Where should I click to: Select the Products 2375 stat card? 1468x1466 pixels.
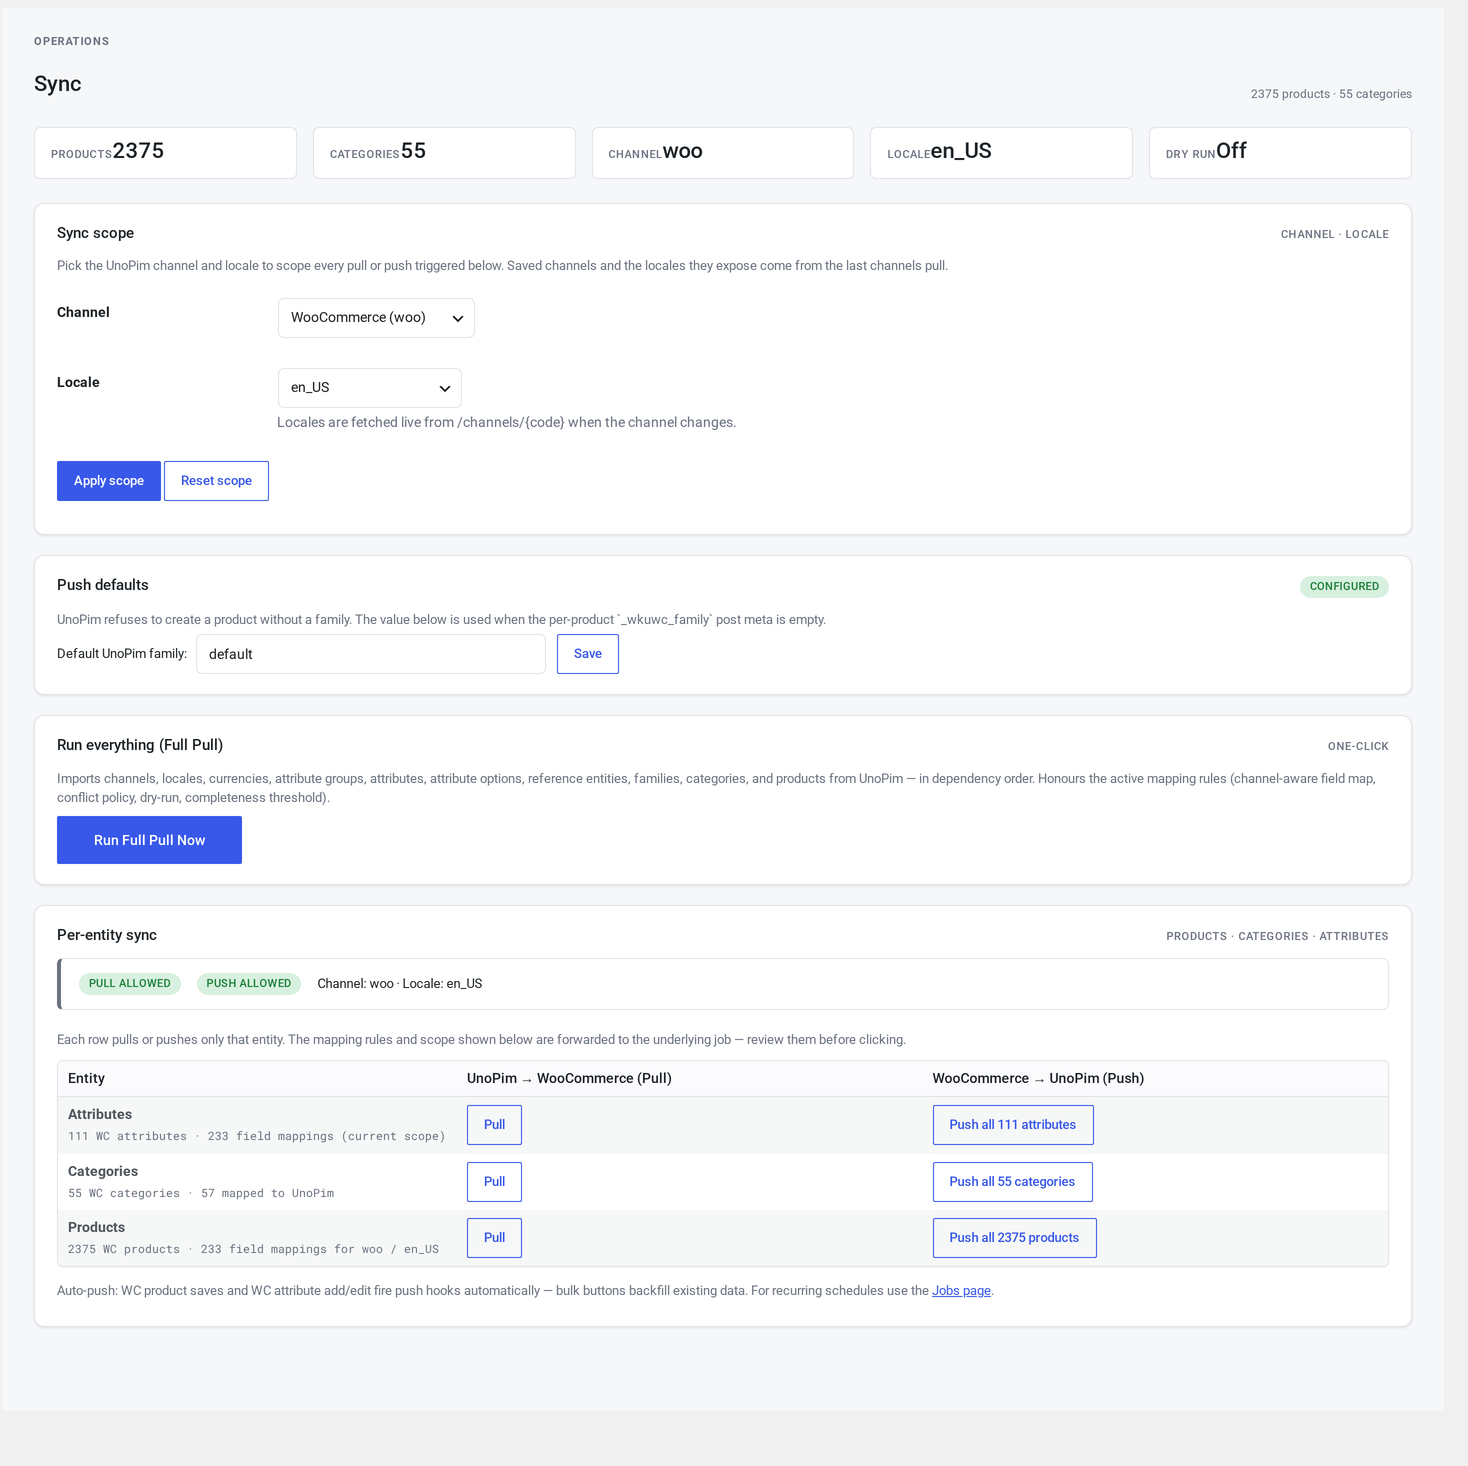(165, 153)
